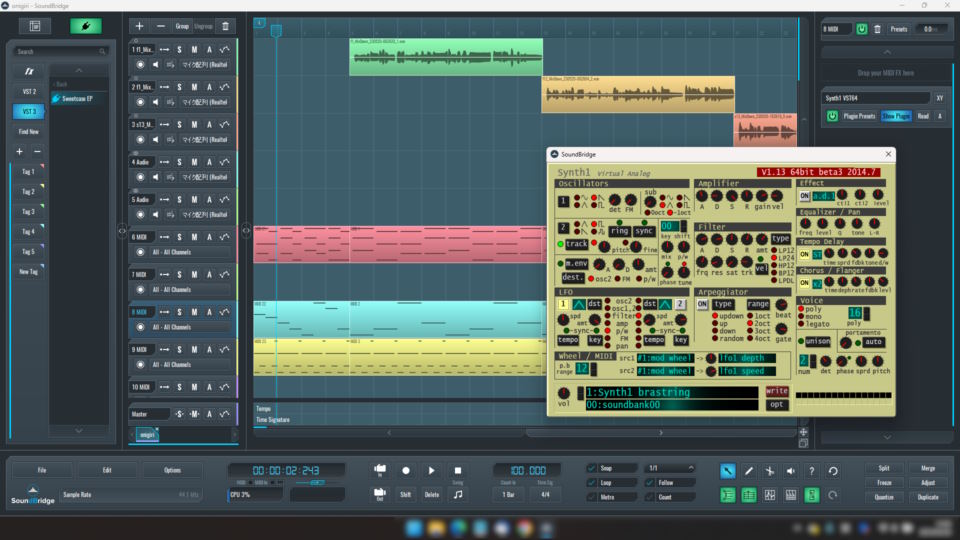Toggle the Loop checkbox

coord(591,482)
